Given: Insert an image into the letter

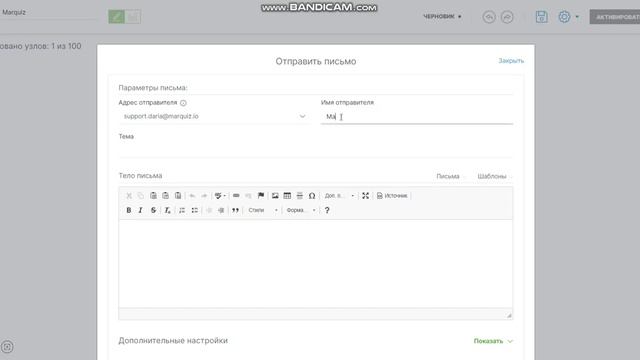Looking at the screenshot, I should pos(275,196).
